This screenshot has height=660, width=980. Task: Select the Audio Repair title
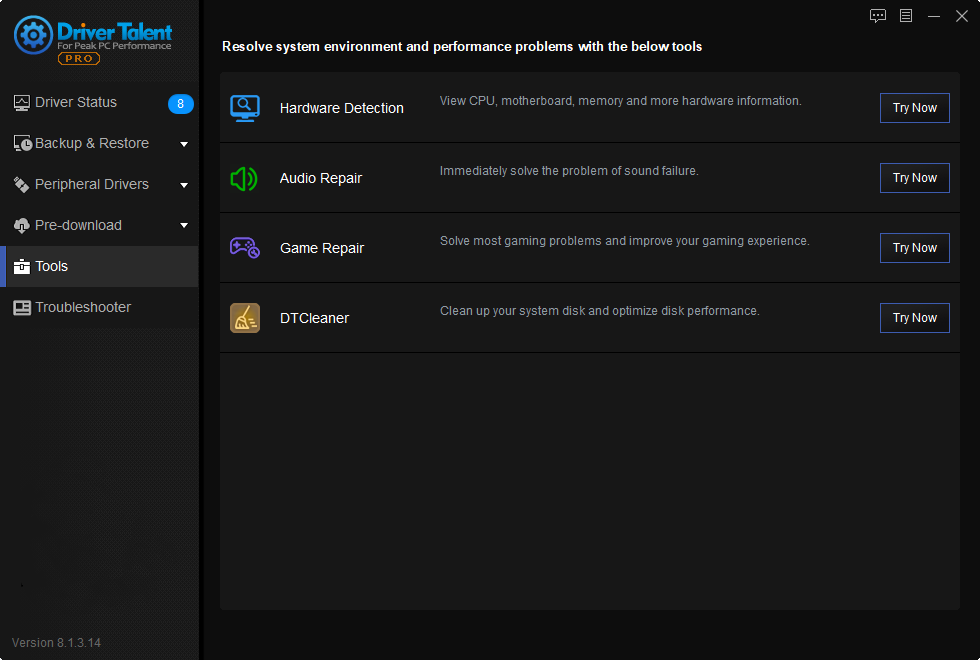pyautogui.click(x=321, y=179)
